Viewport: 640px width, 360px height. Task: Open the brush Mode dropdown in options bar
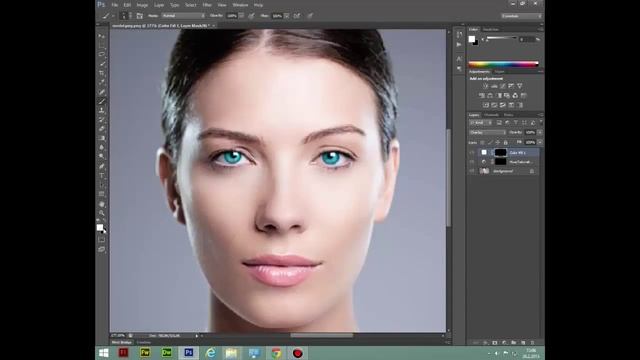point(183,16)
